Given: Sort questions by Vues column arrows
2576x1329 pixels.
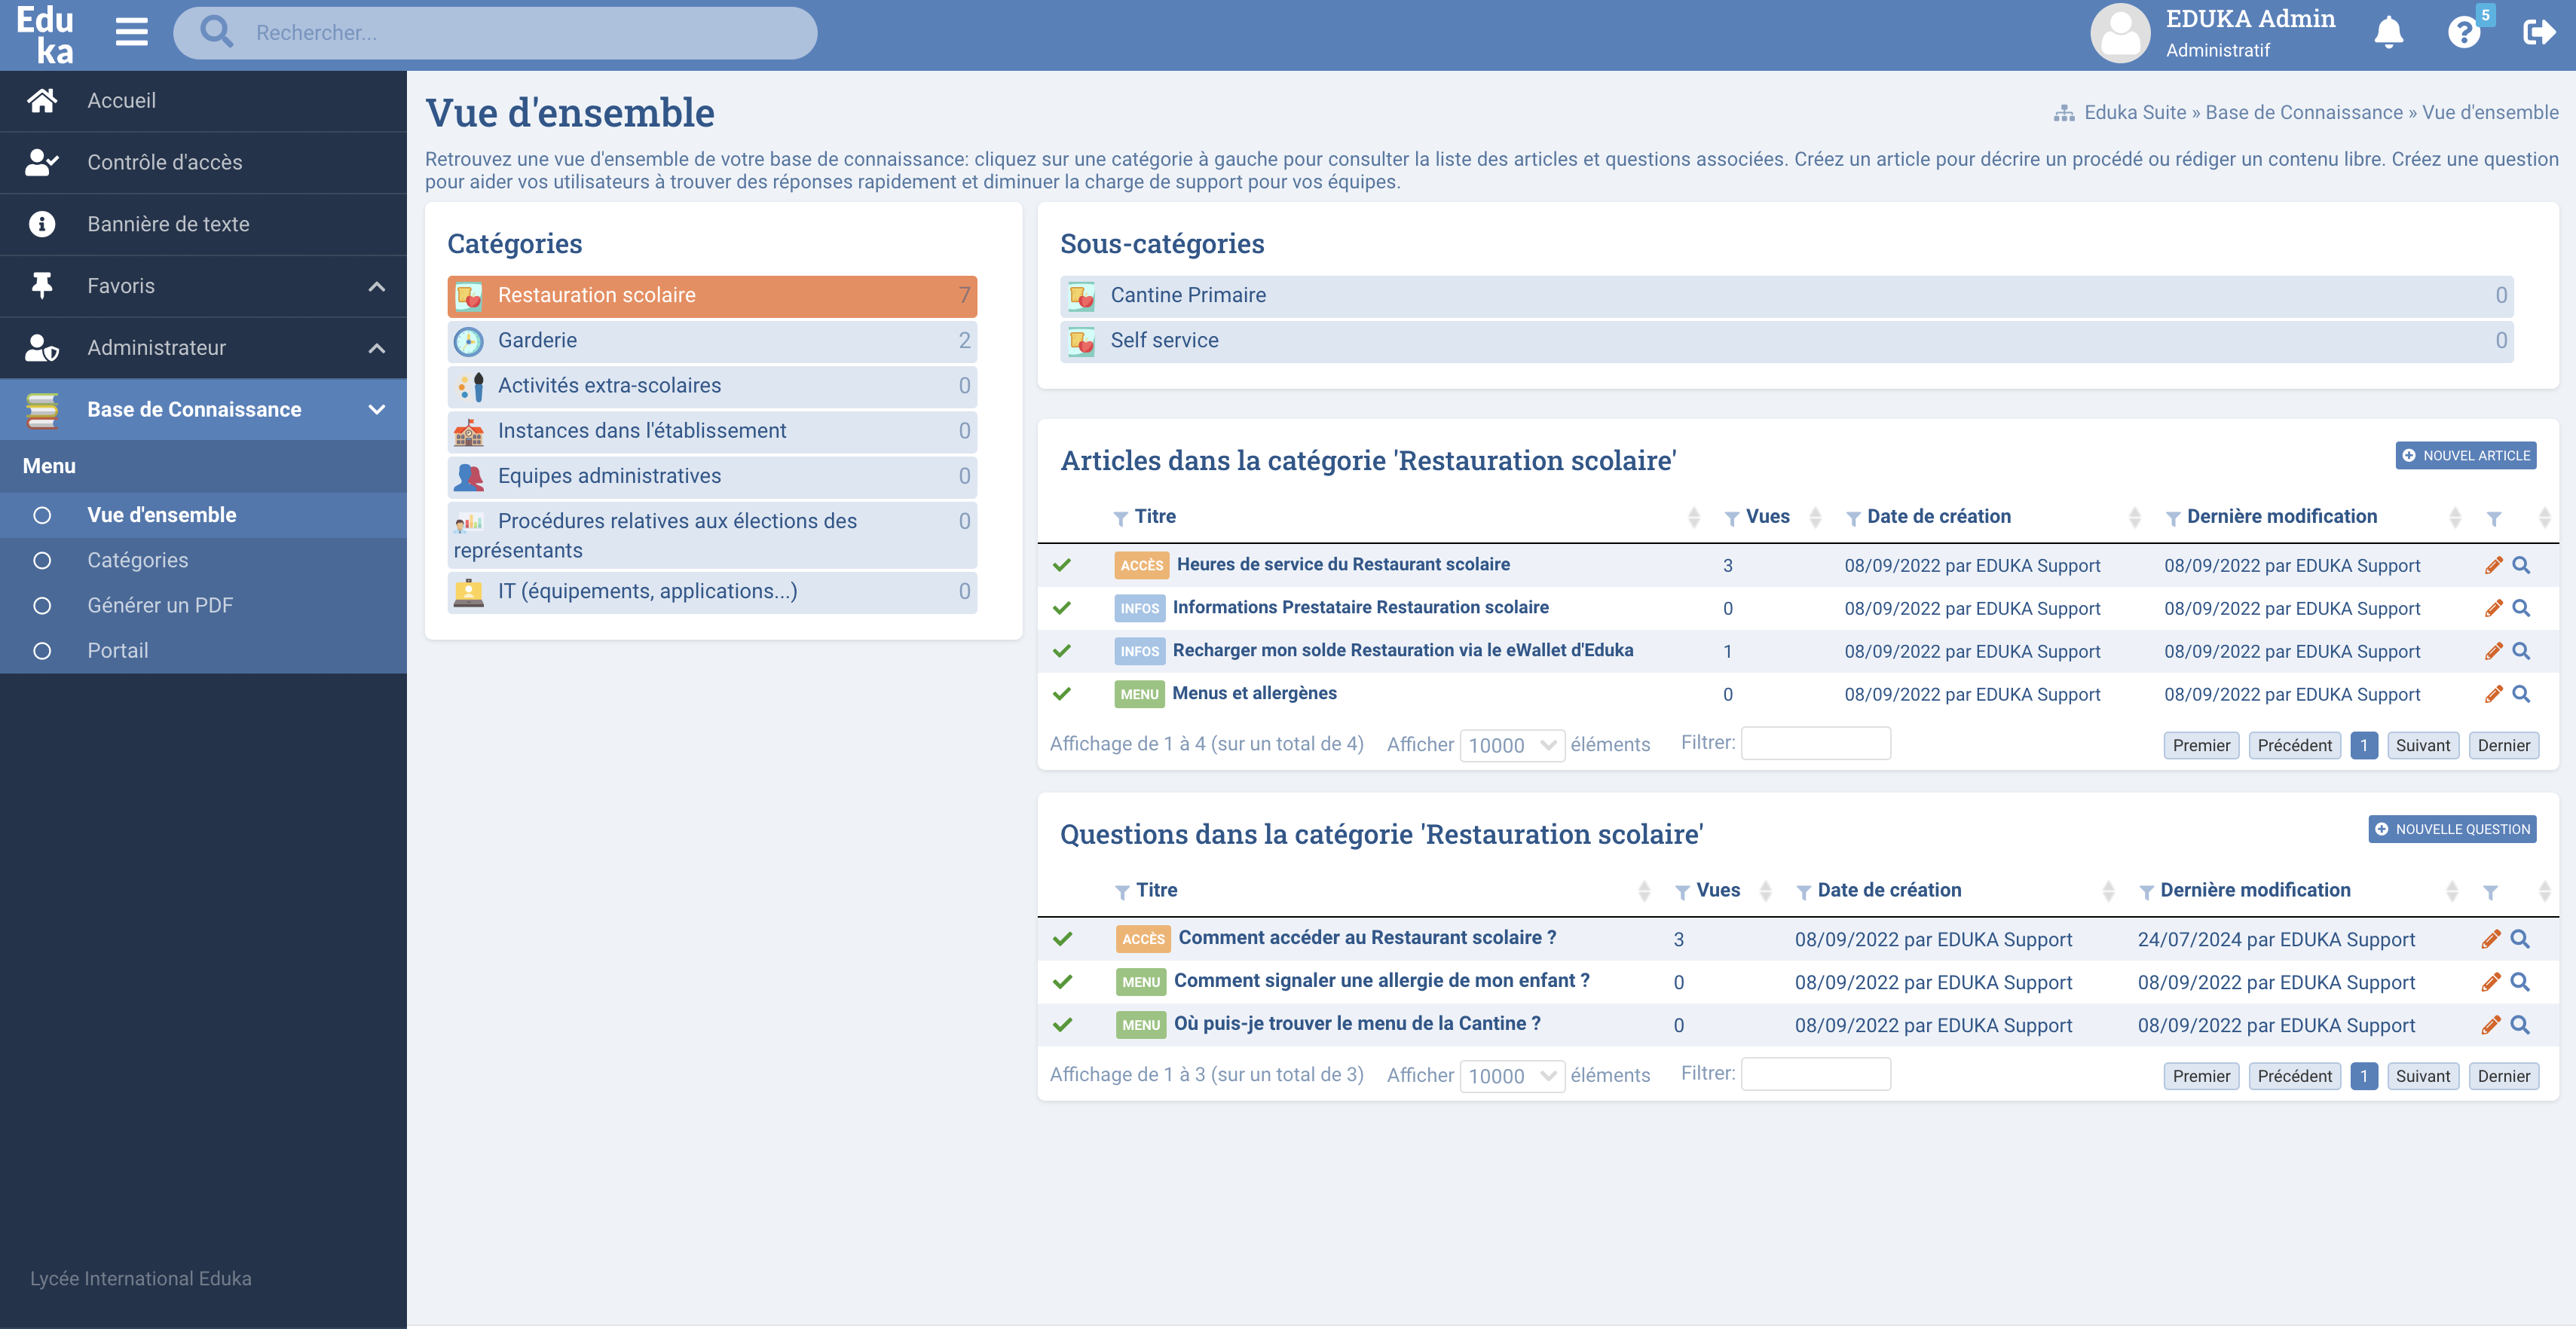Looking at the screenshot, I should click(1765, 891).
